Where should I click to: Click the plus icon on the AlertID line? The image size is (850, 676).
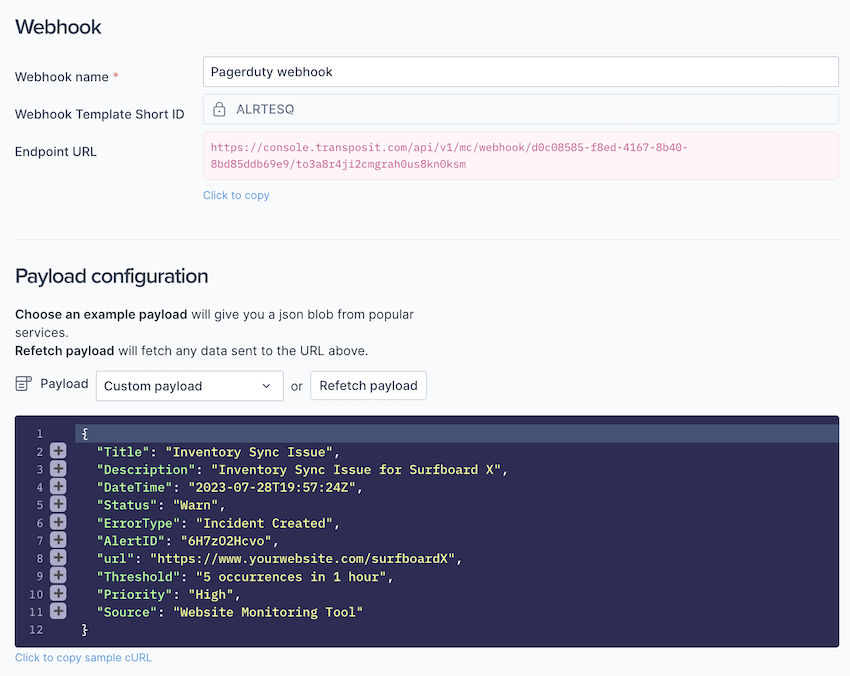pyautogui.click(x=58, y=541)
